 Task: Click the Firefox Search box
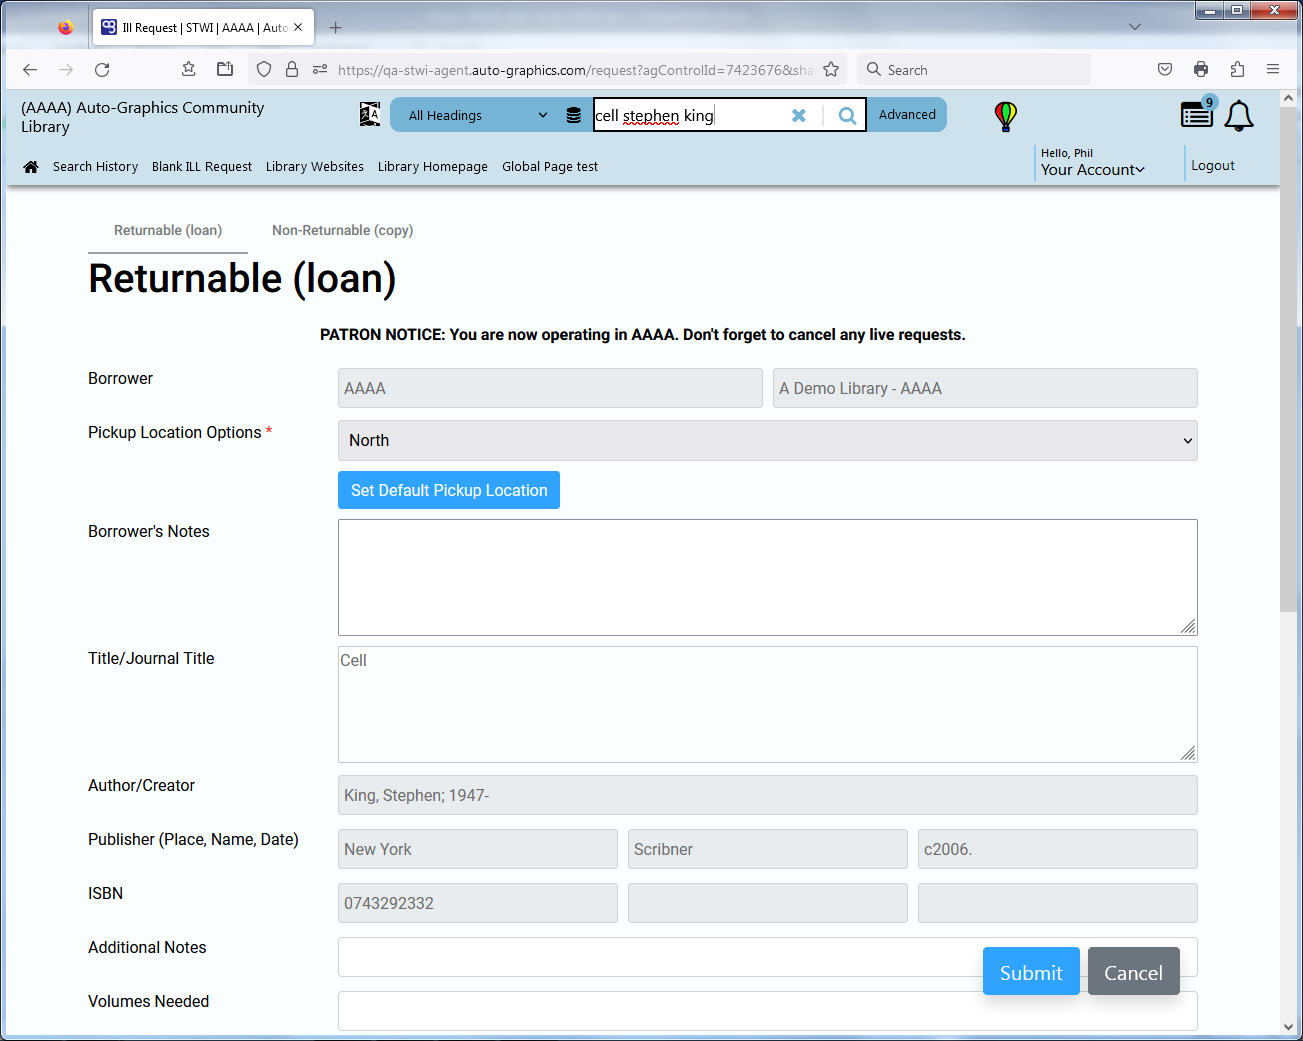[975, 70]
